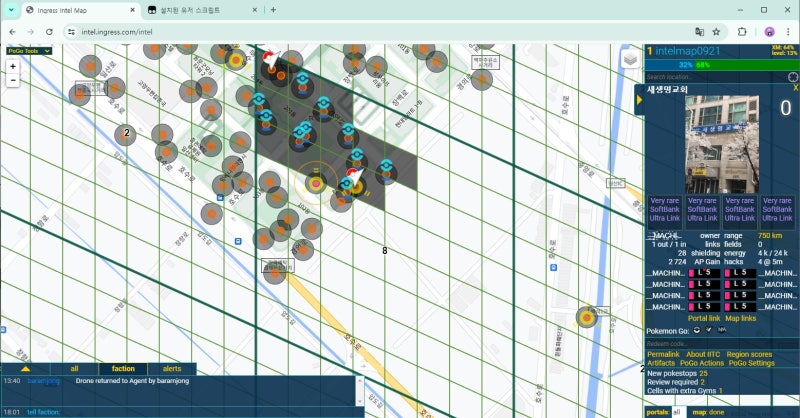Switch to the 설치된 유저 스크립트 tab
Screen dimensions: 800x418
(x=203, y=10)
